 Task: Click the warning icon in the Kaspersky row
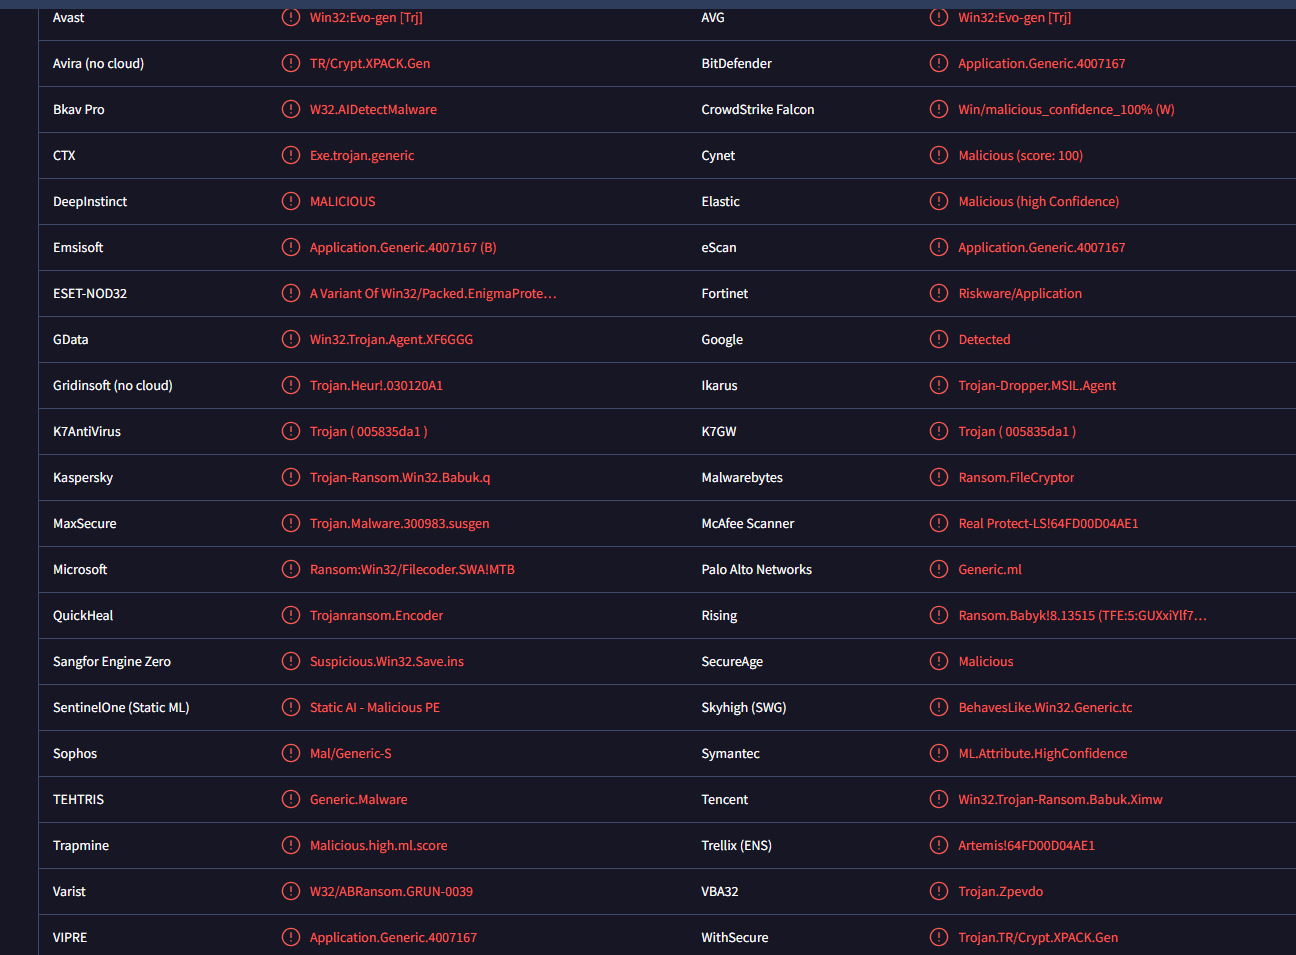point(291,477)
